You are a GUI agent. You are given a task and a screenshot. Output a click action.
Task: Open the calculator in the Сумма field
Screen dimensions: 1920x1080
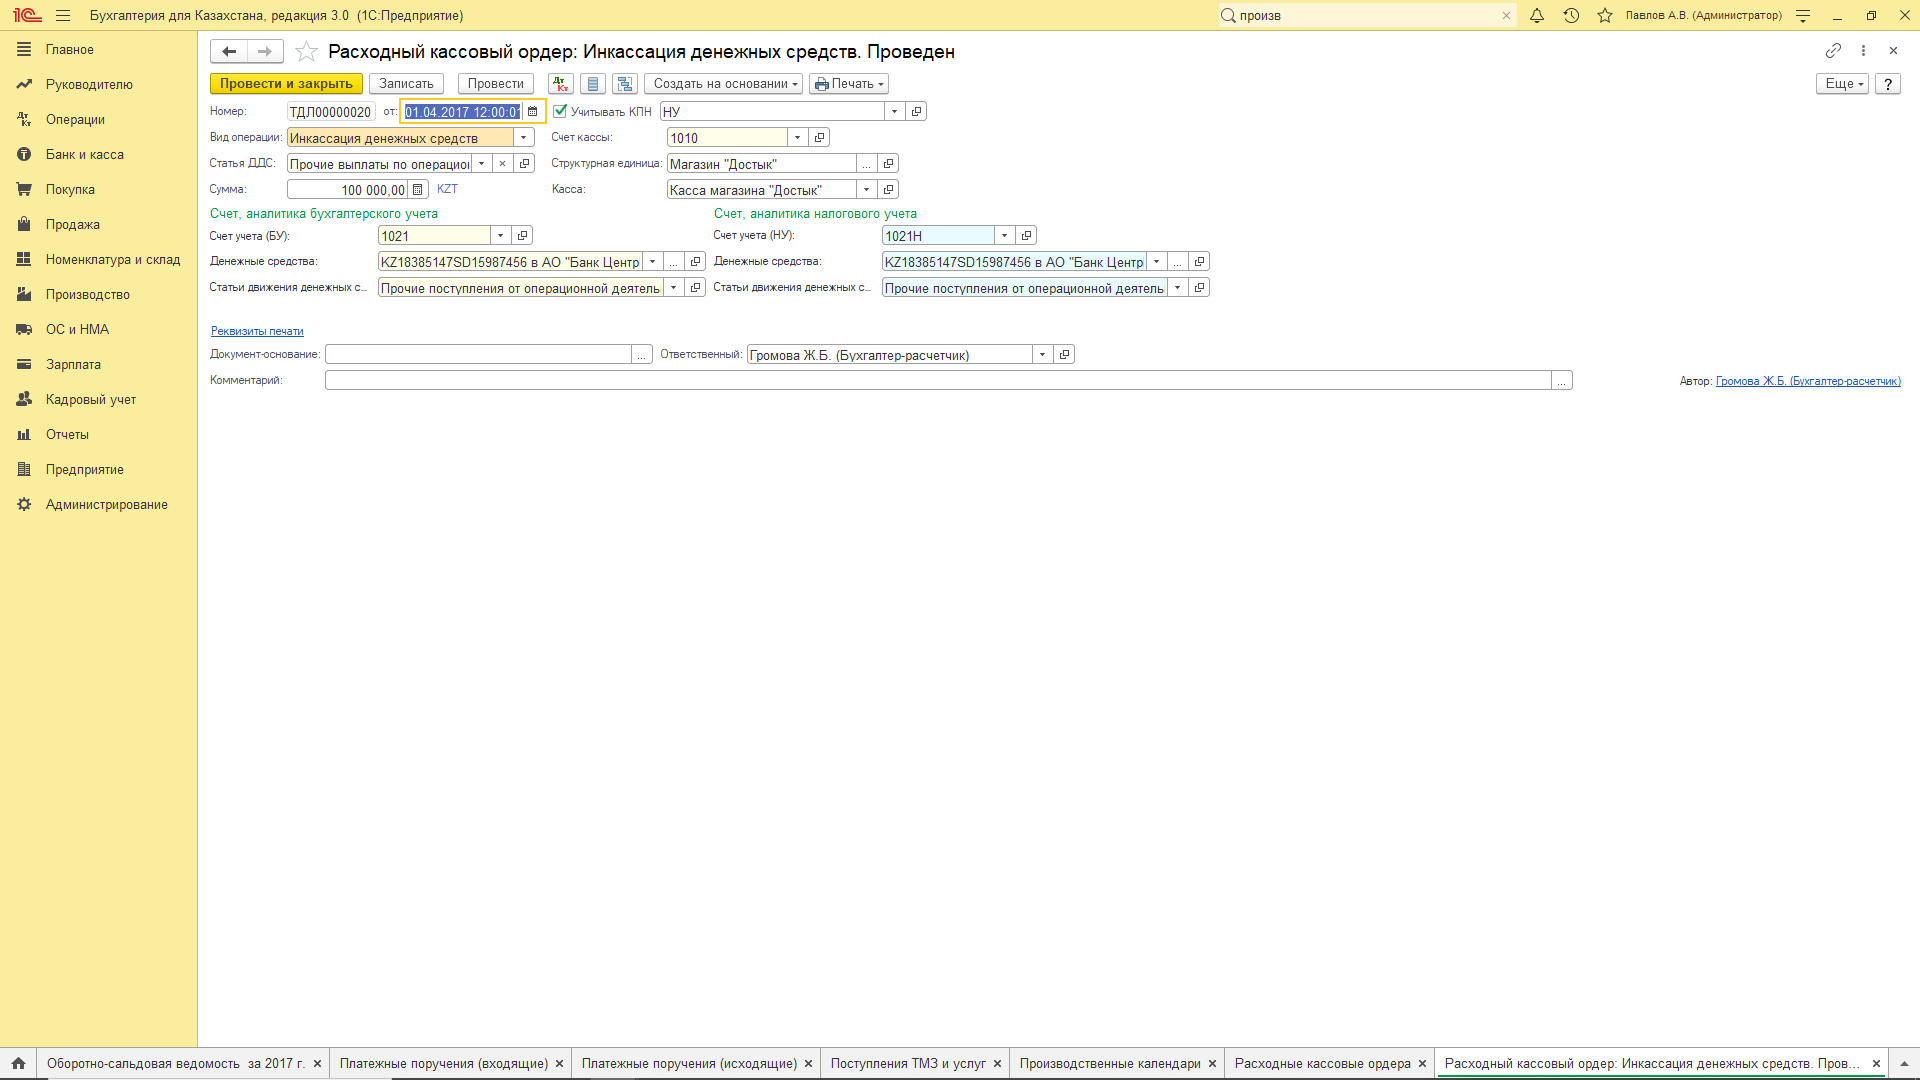tap(418, 190)
